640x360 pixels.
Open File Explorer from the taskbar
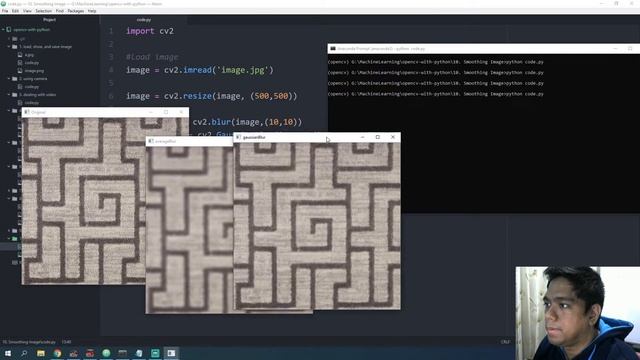[41, 353]
